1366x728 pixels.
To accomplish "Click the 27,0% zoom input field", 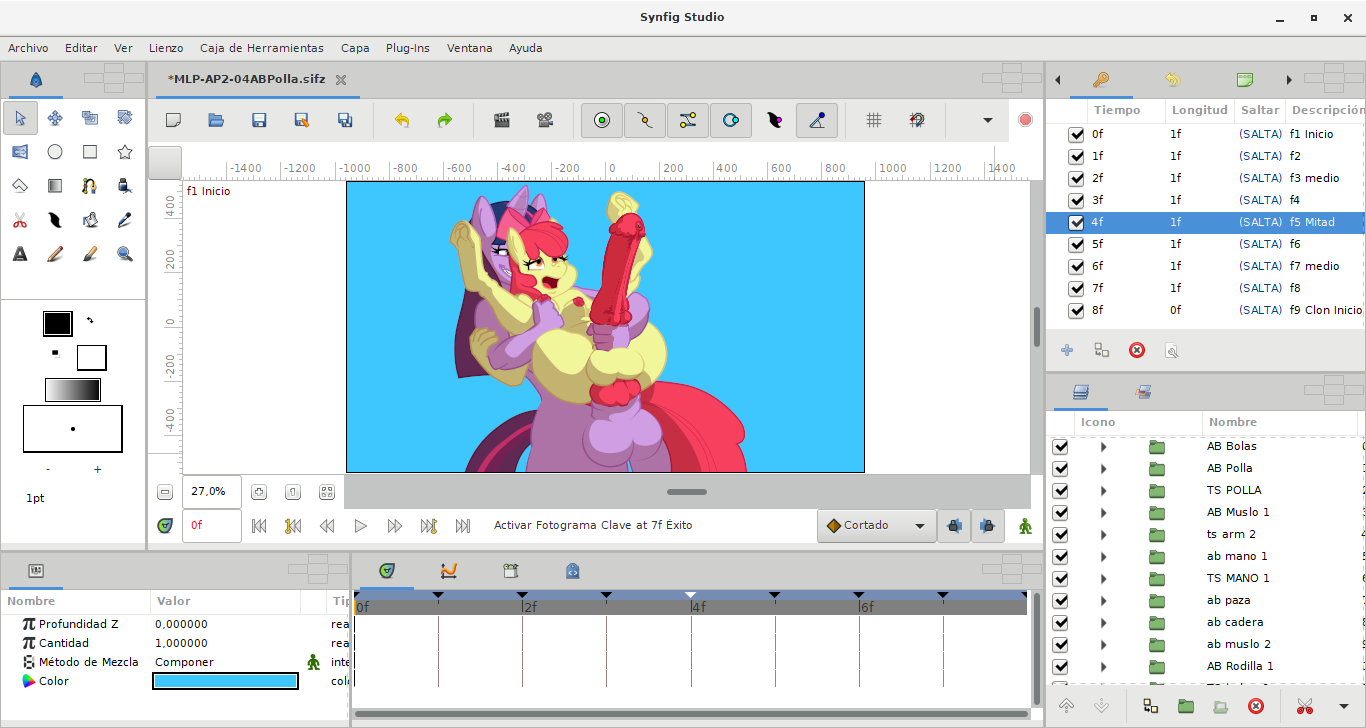I will pyautogui.click(x=211, y=492).
